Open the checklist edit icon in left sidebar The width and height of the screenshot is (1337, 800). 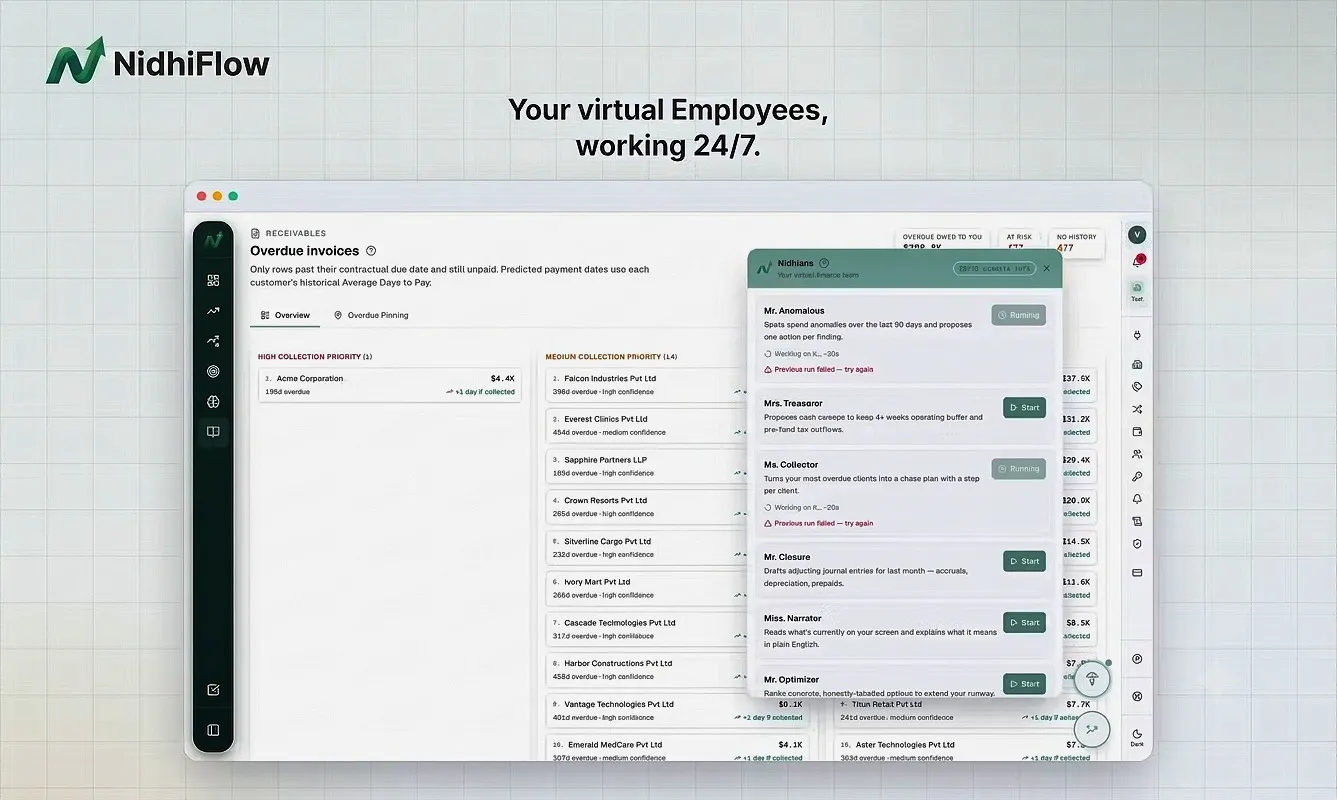[213, 690]
